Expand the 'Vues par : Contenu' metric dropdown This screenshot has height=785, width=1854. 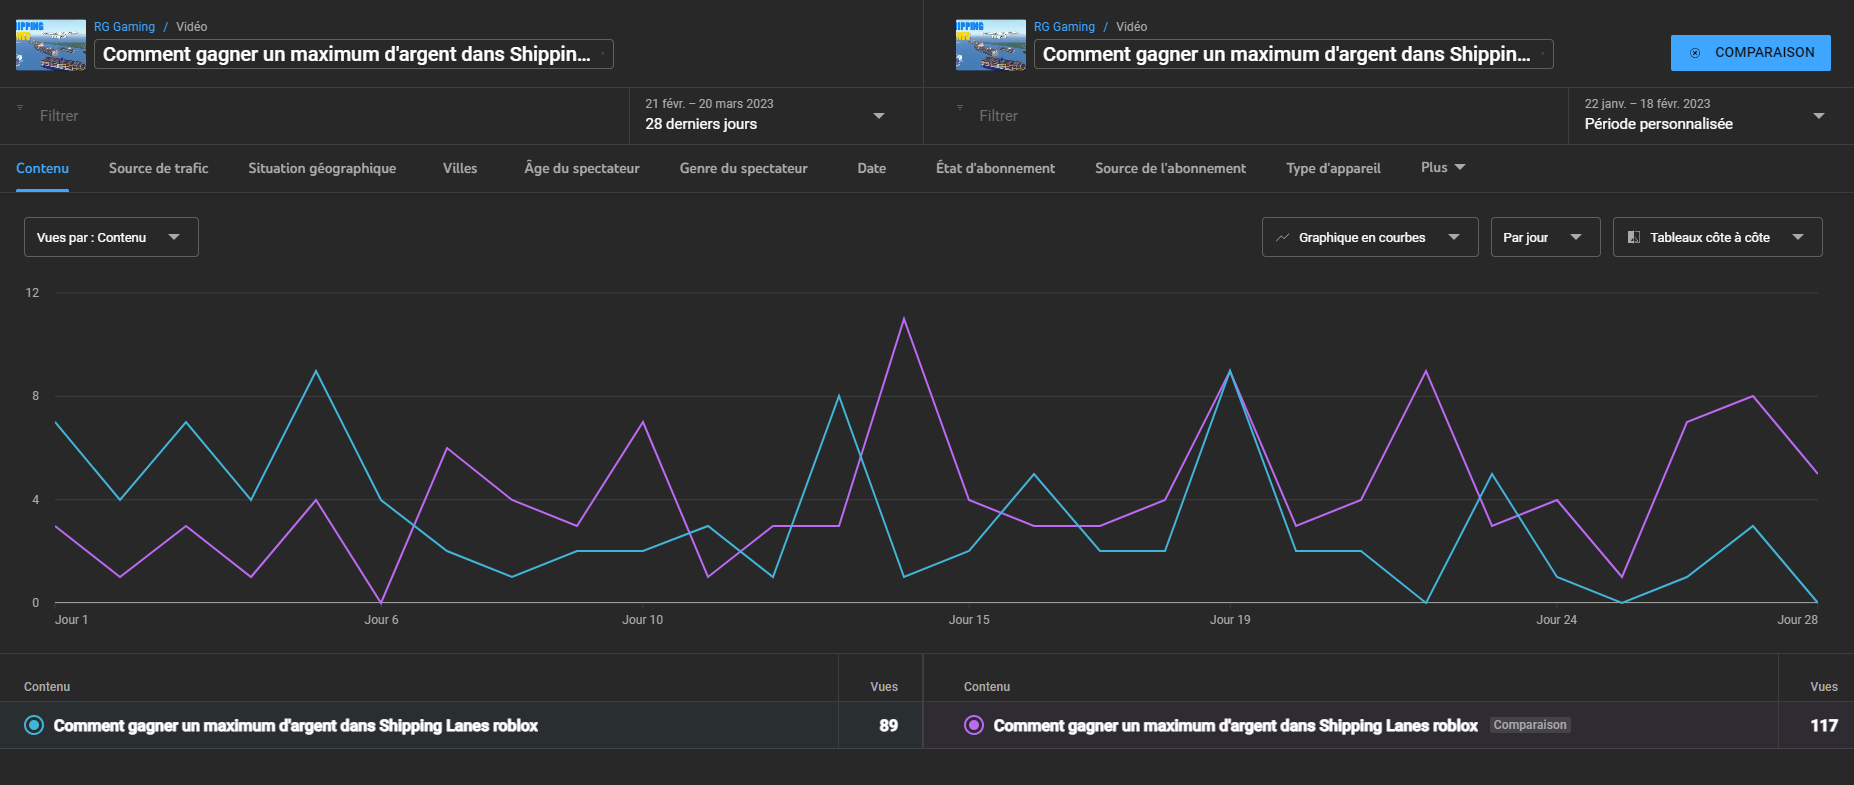pyautogui.click(x=111, y=237)
